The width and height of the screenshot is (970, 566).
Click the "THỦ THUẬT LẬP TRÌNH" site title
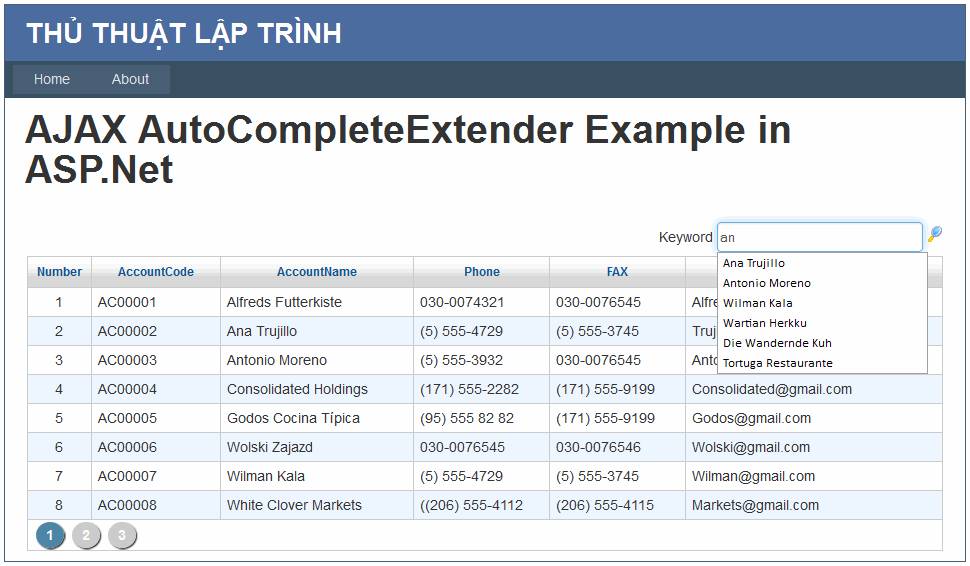pyautogui.click(x=184, y=33)
